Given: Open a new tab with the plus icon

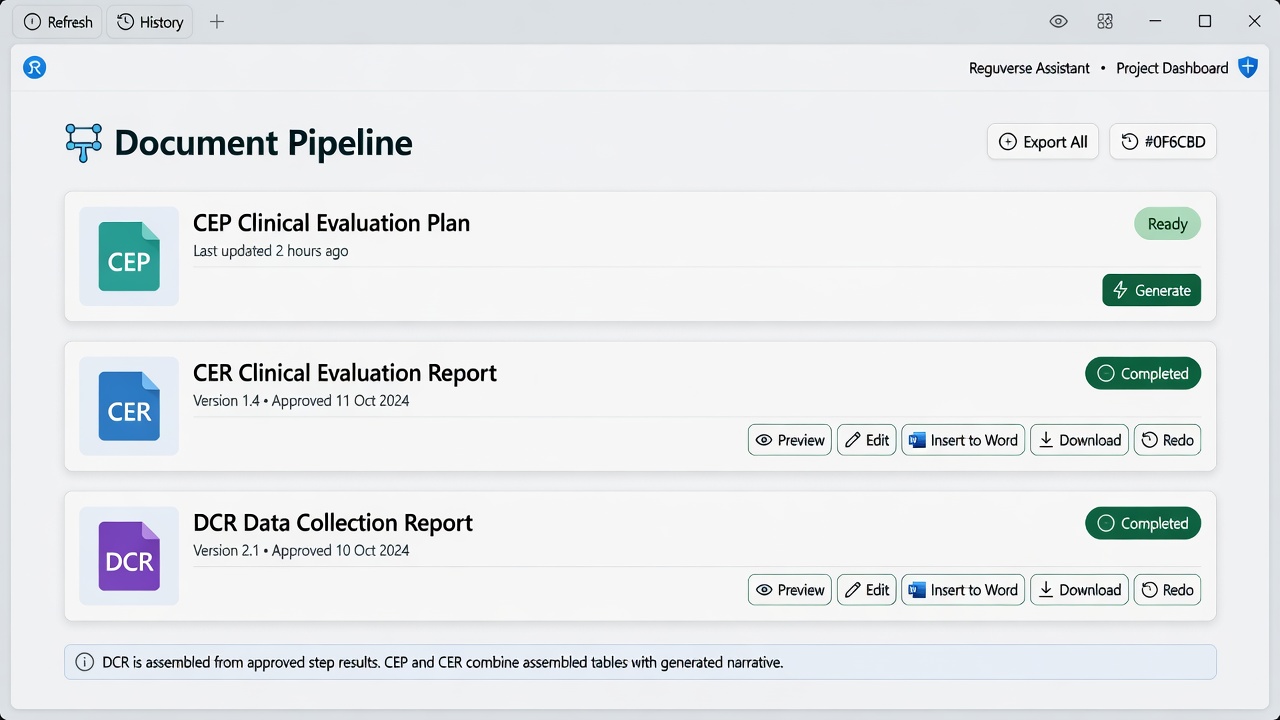Looking at the screenshot, I should [x=217, y=22].
